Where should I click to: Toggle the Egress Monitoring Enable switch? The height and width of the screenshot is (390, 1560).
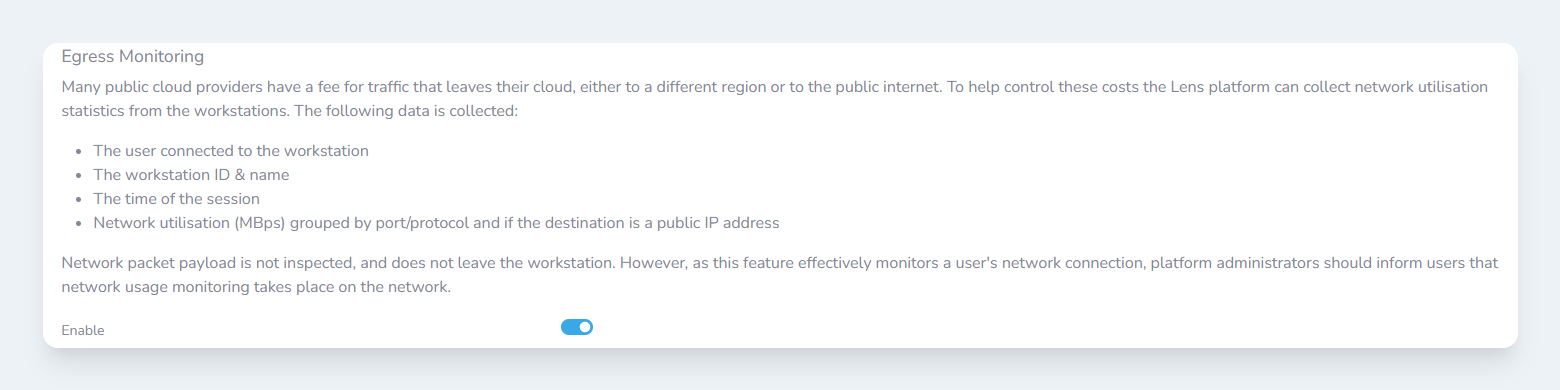(577, 327)
